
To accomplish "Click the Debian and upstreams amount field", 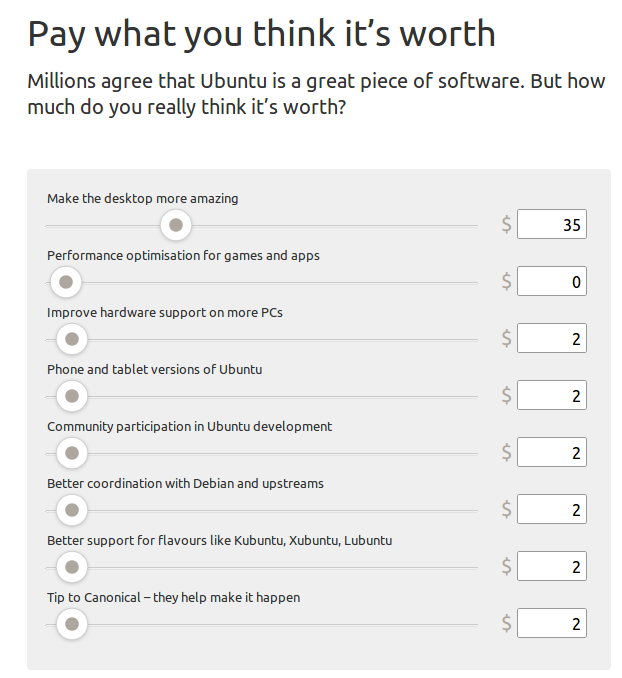I will pyautogui.click(x=551, y=510).
